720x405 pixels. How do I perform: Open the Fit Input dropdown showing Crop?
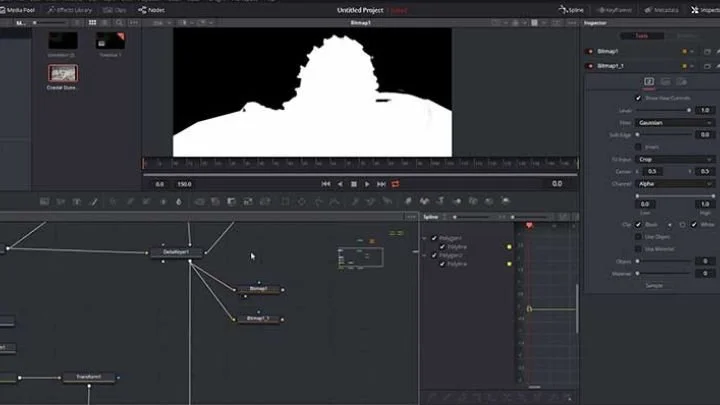[x=675, y=159]
